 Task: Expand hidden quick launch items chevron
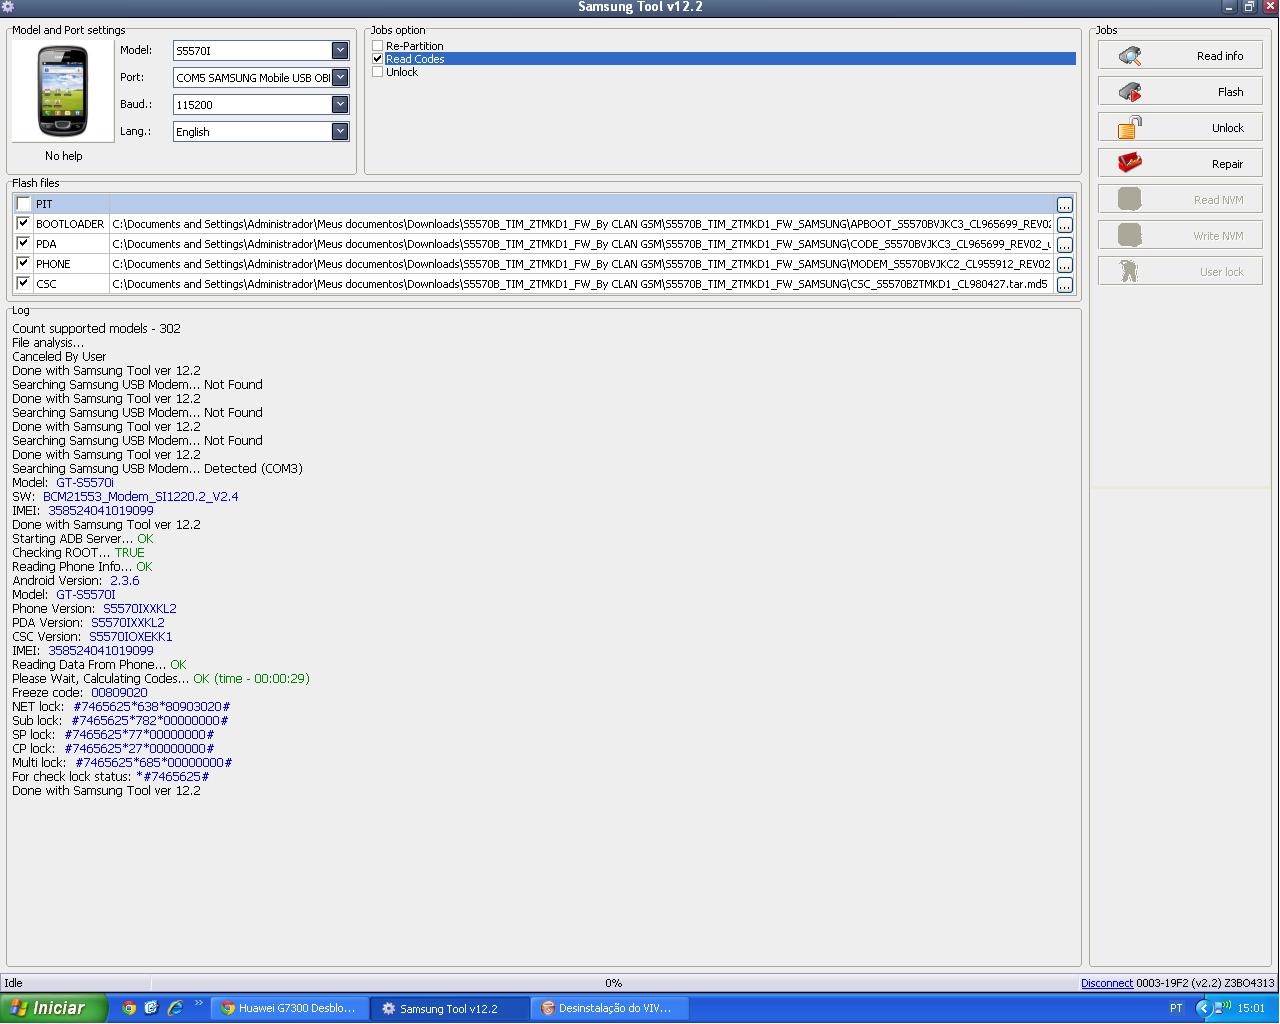click(198, 1004)
